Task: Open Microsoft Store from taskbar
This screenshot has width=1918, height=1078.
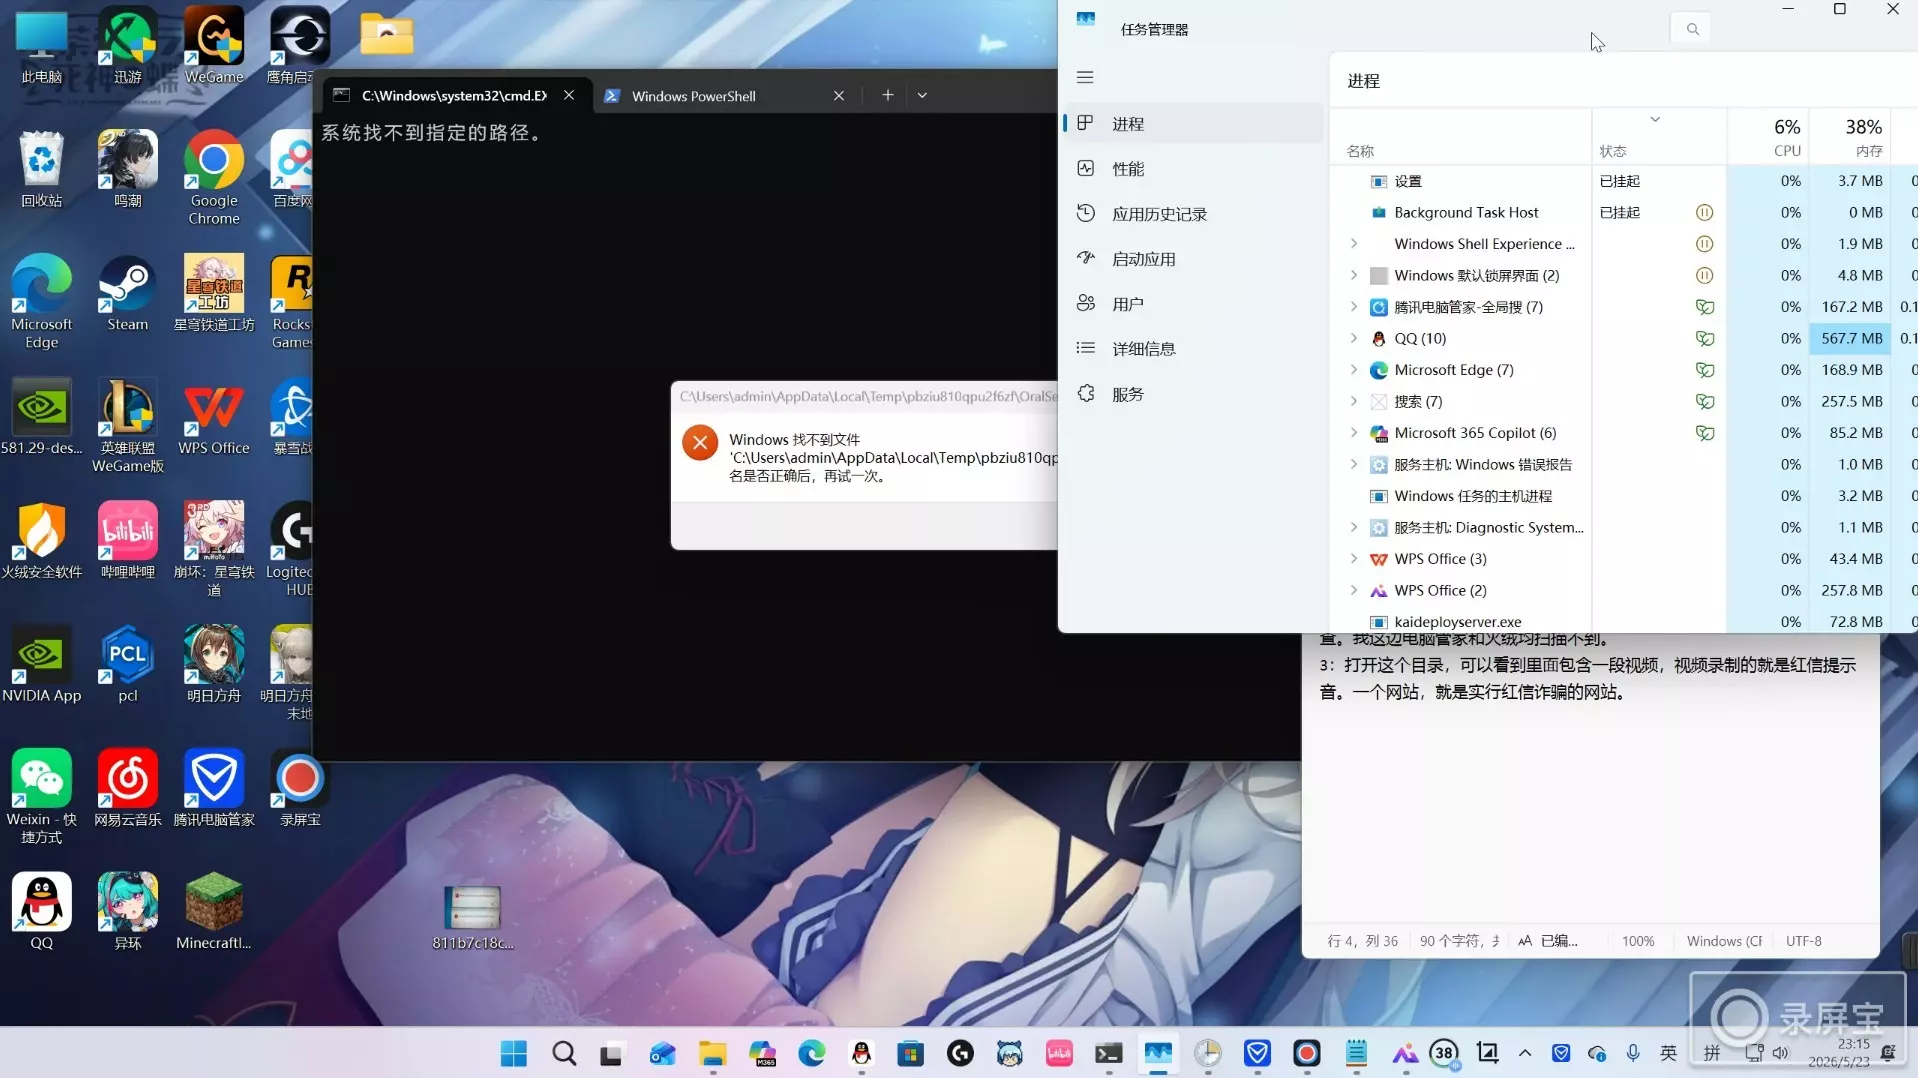Action: point(910,1053)
